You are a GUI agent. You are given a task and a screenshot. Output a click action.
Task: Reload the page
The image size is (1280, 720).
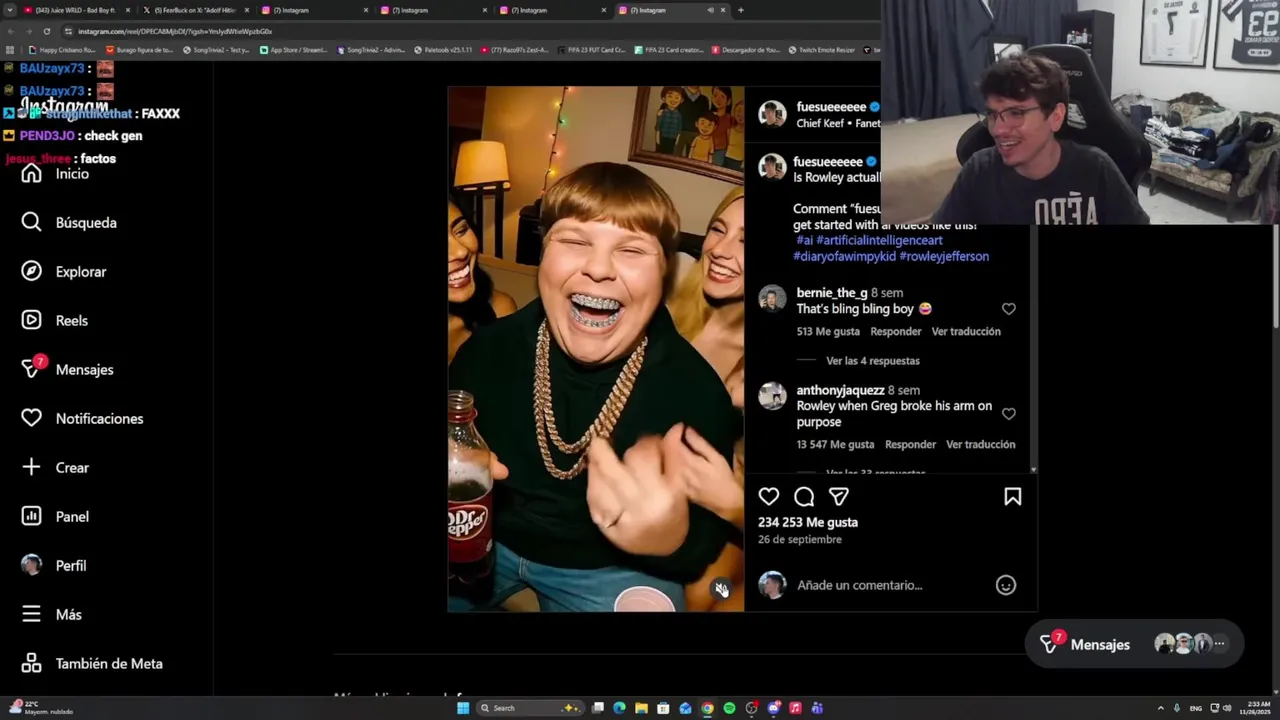pos(46,31)
